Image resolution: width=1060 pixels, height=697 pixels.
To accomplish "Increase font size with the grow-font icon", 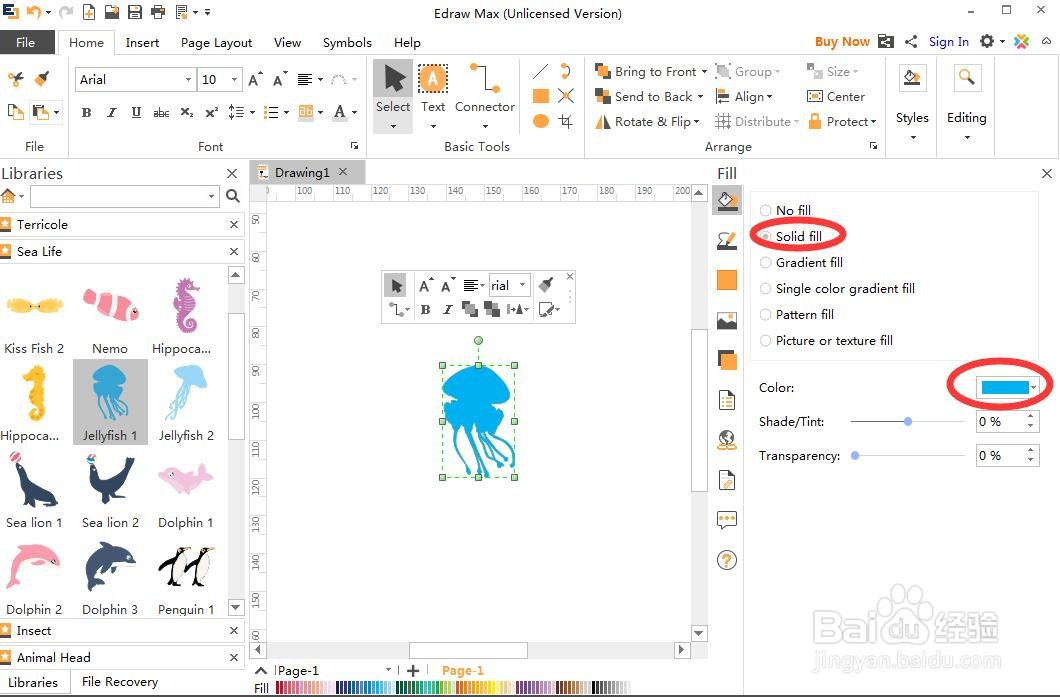I will tap(255, 79).
